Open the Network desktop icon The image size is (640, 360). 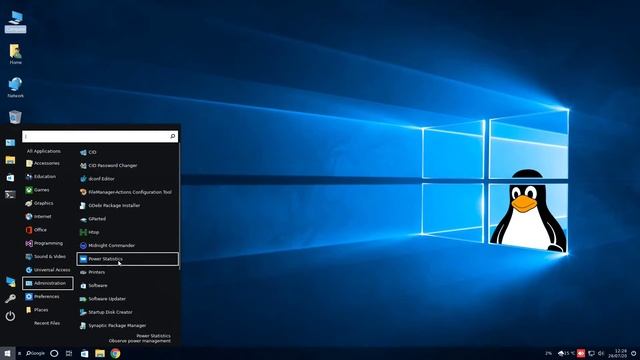(16, 87)
